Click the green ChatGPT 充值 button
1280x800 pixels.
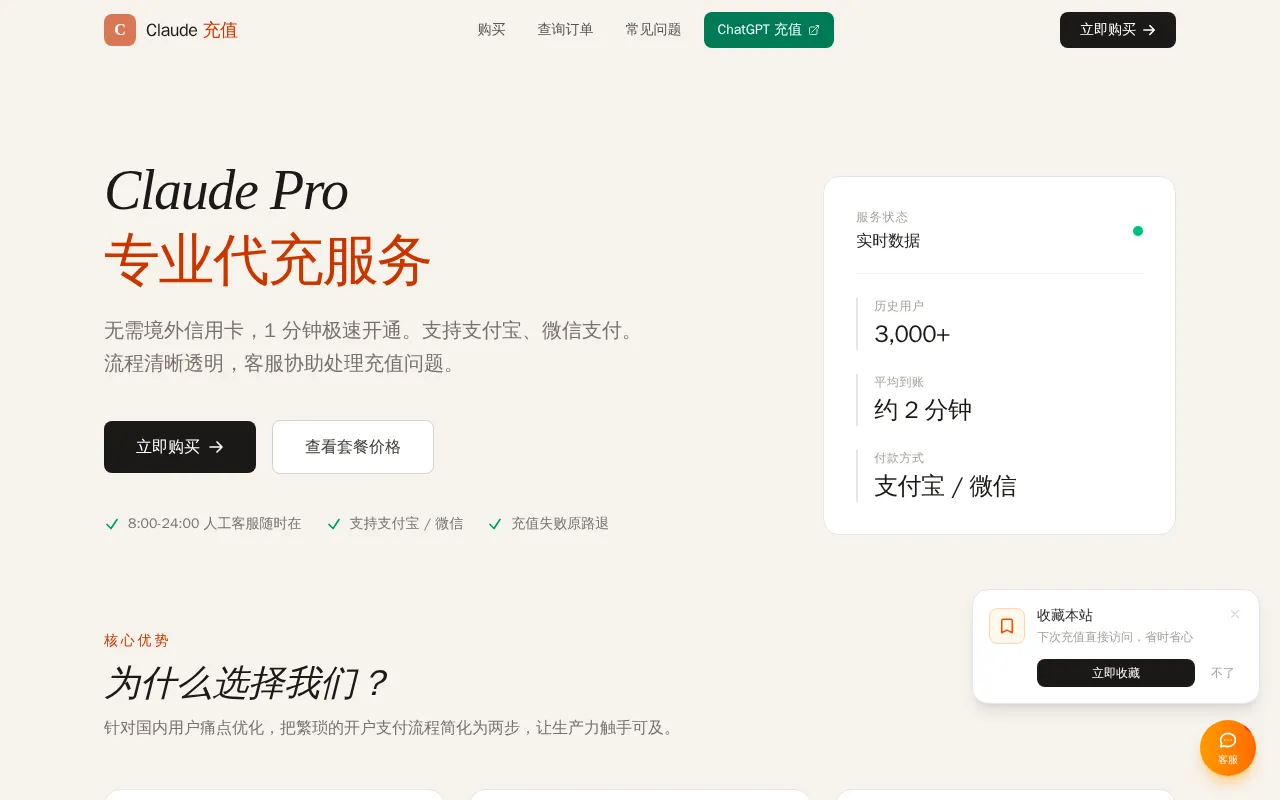(x=769, y=30)
